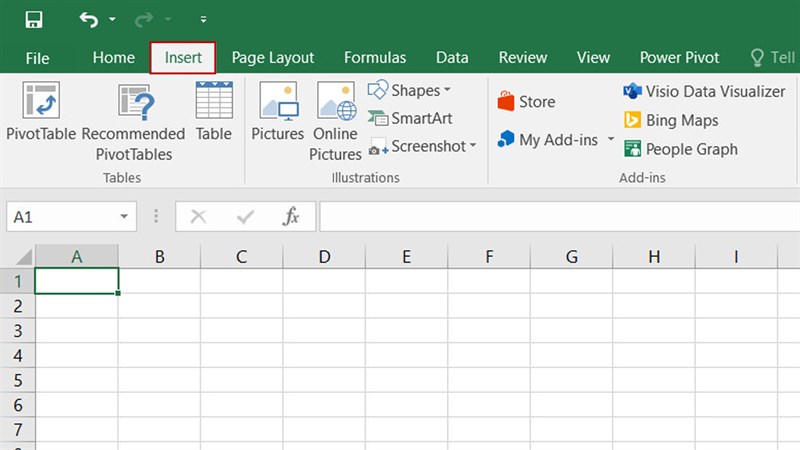This screenshot has width=800, height=450.
Task: Select the Insert ribbon tab
Action: 183,58
